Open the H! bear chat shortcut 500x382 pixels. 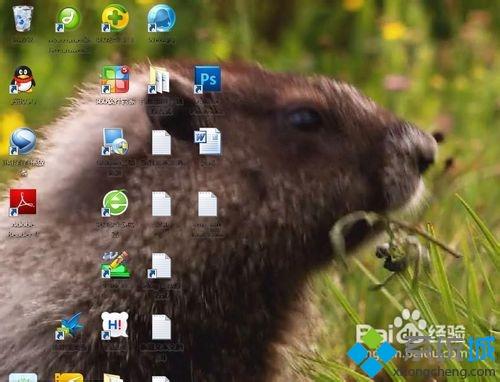[x=115, y=325]
